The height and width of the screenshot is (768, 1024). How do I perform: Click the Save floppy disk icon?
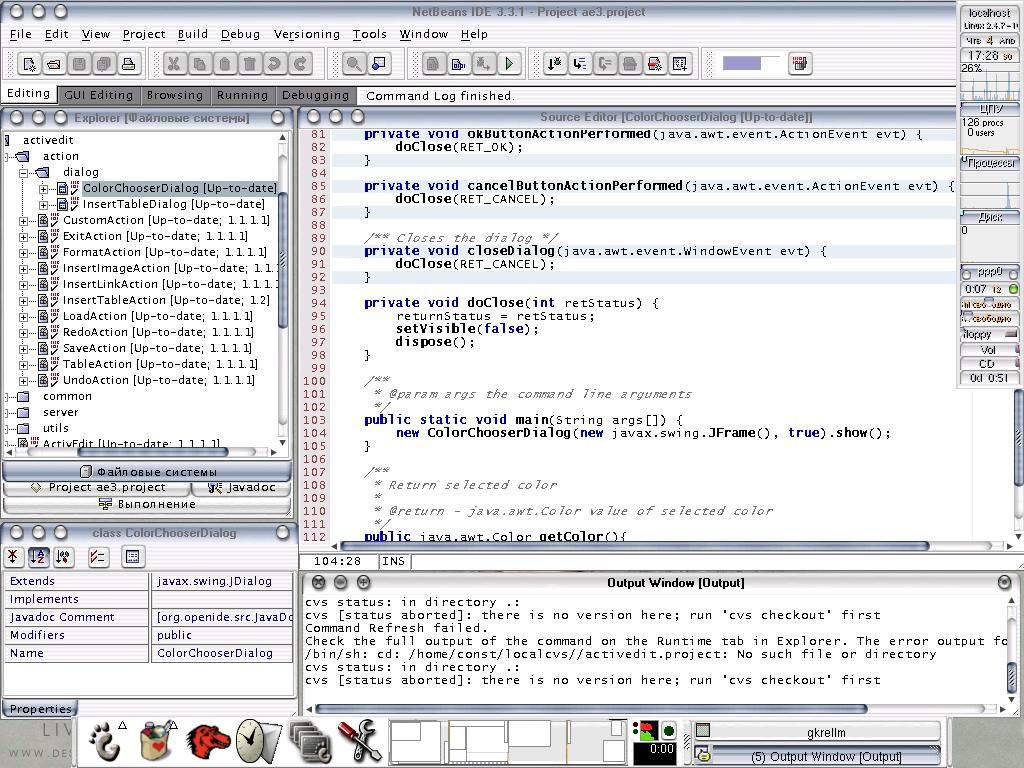pyautogui.click(x=79, y=64)
